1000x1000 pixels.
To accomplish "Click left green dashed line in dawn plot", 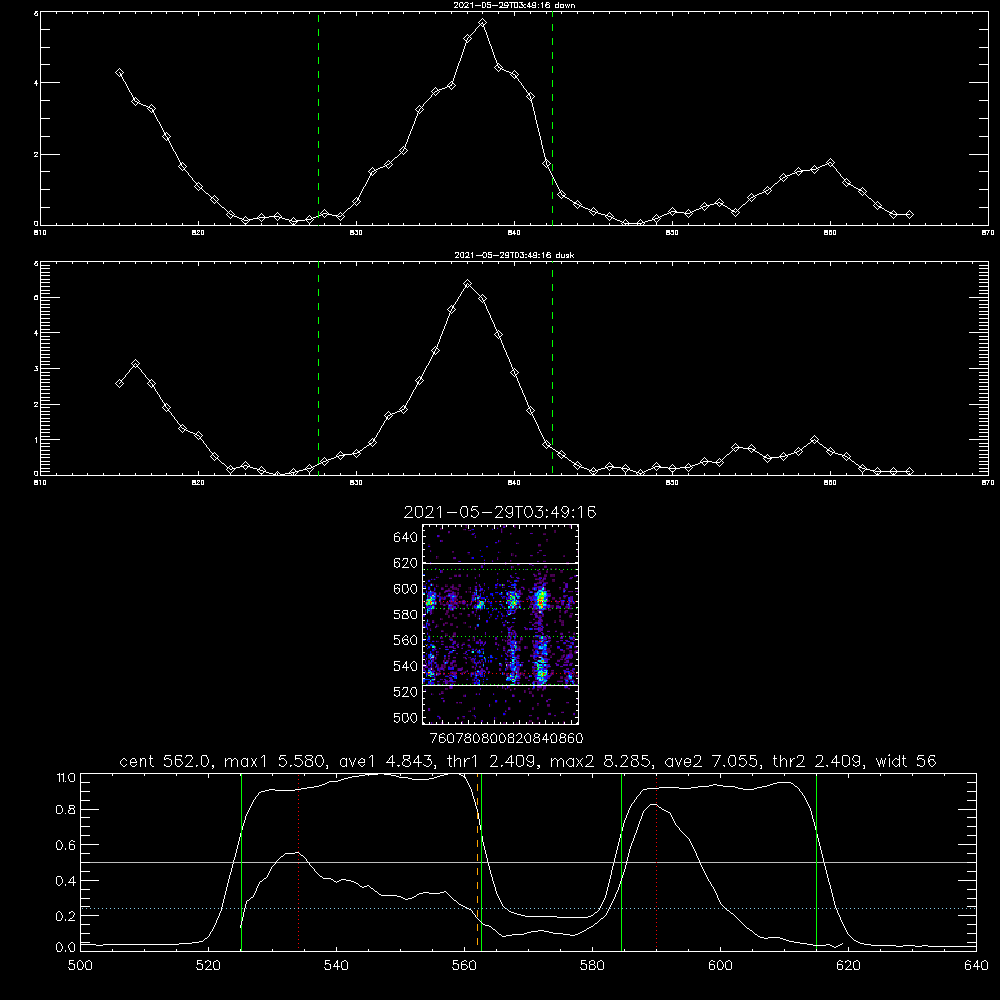I will (x=318, y=119).
